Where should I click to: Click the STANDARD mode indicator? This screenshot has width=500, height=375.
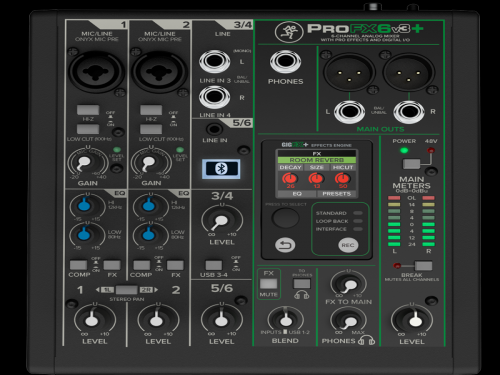click(358, 213)
